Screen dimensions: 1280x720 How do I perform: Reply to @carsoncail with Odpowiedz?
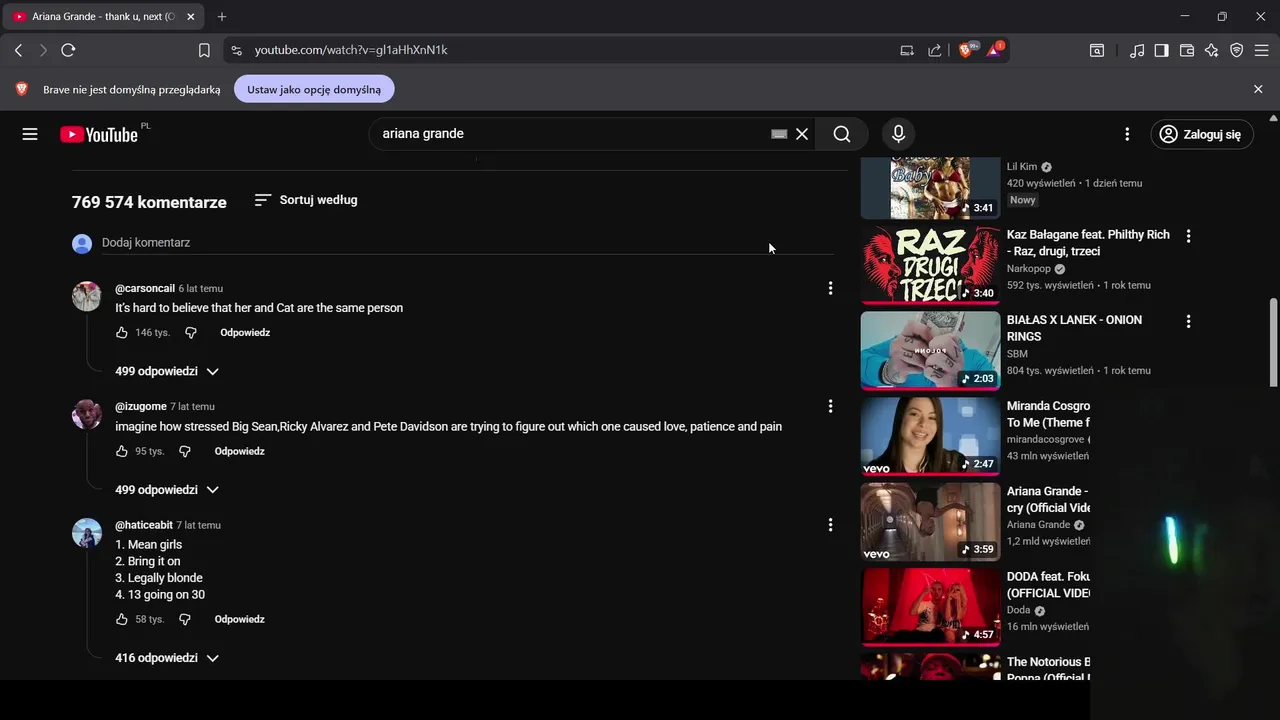tap(245, 332)
